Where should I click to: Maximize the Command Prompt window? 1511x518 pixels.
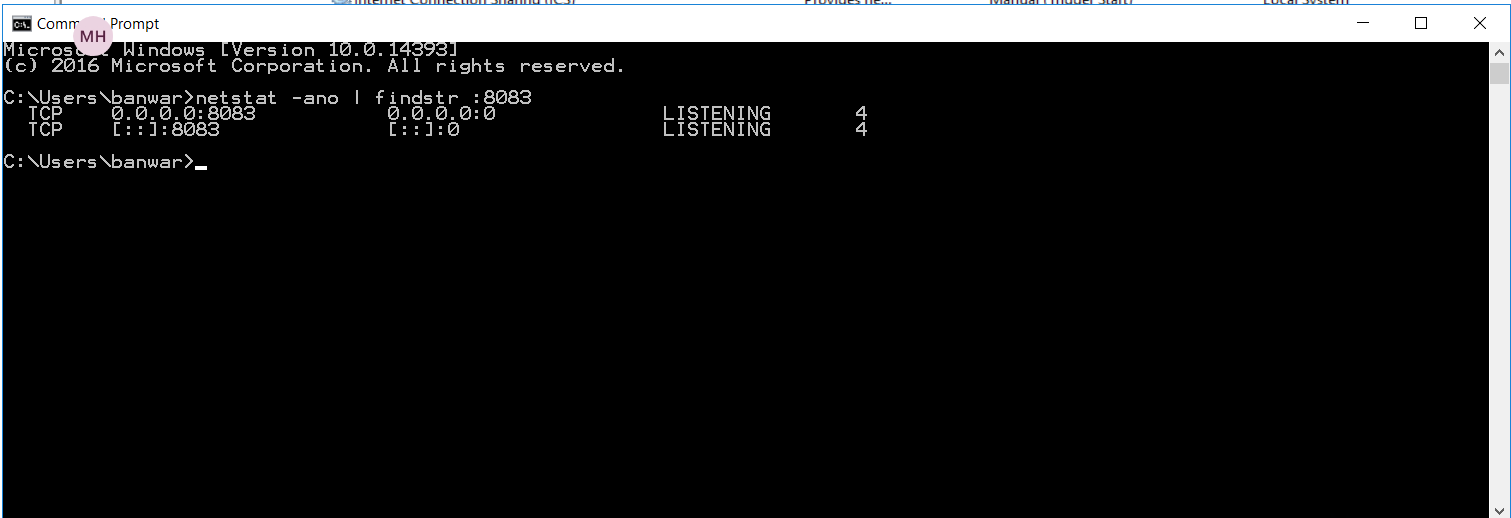point(1421,24)
